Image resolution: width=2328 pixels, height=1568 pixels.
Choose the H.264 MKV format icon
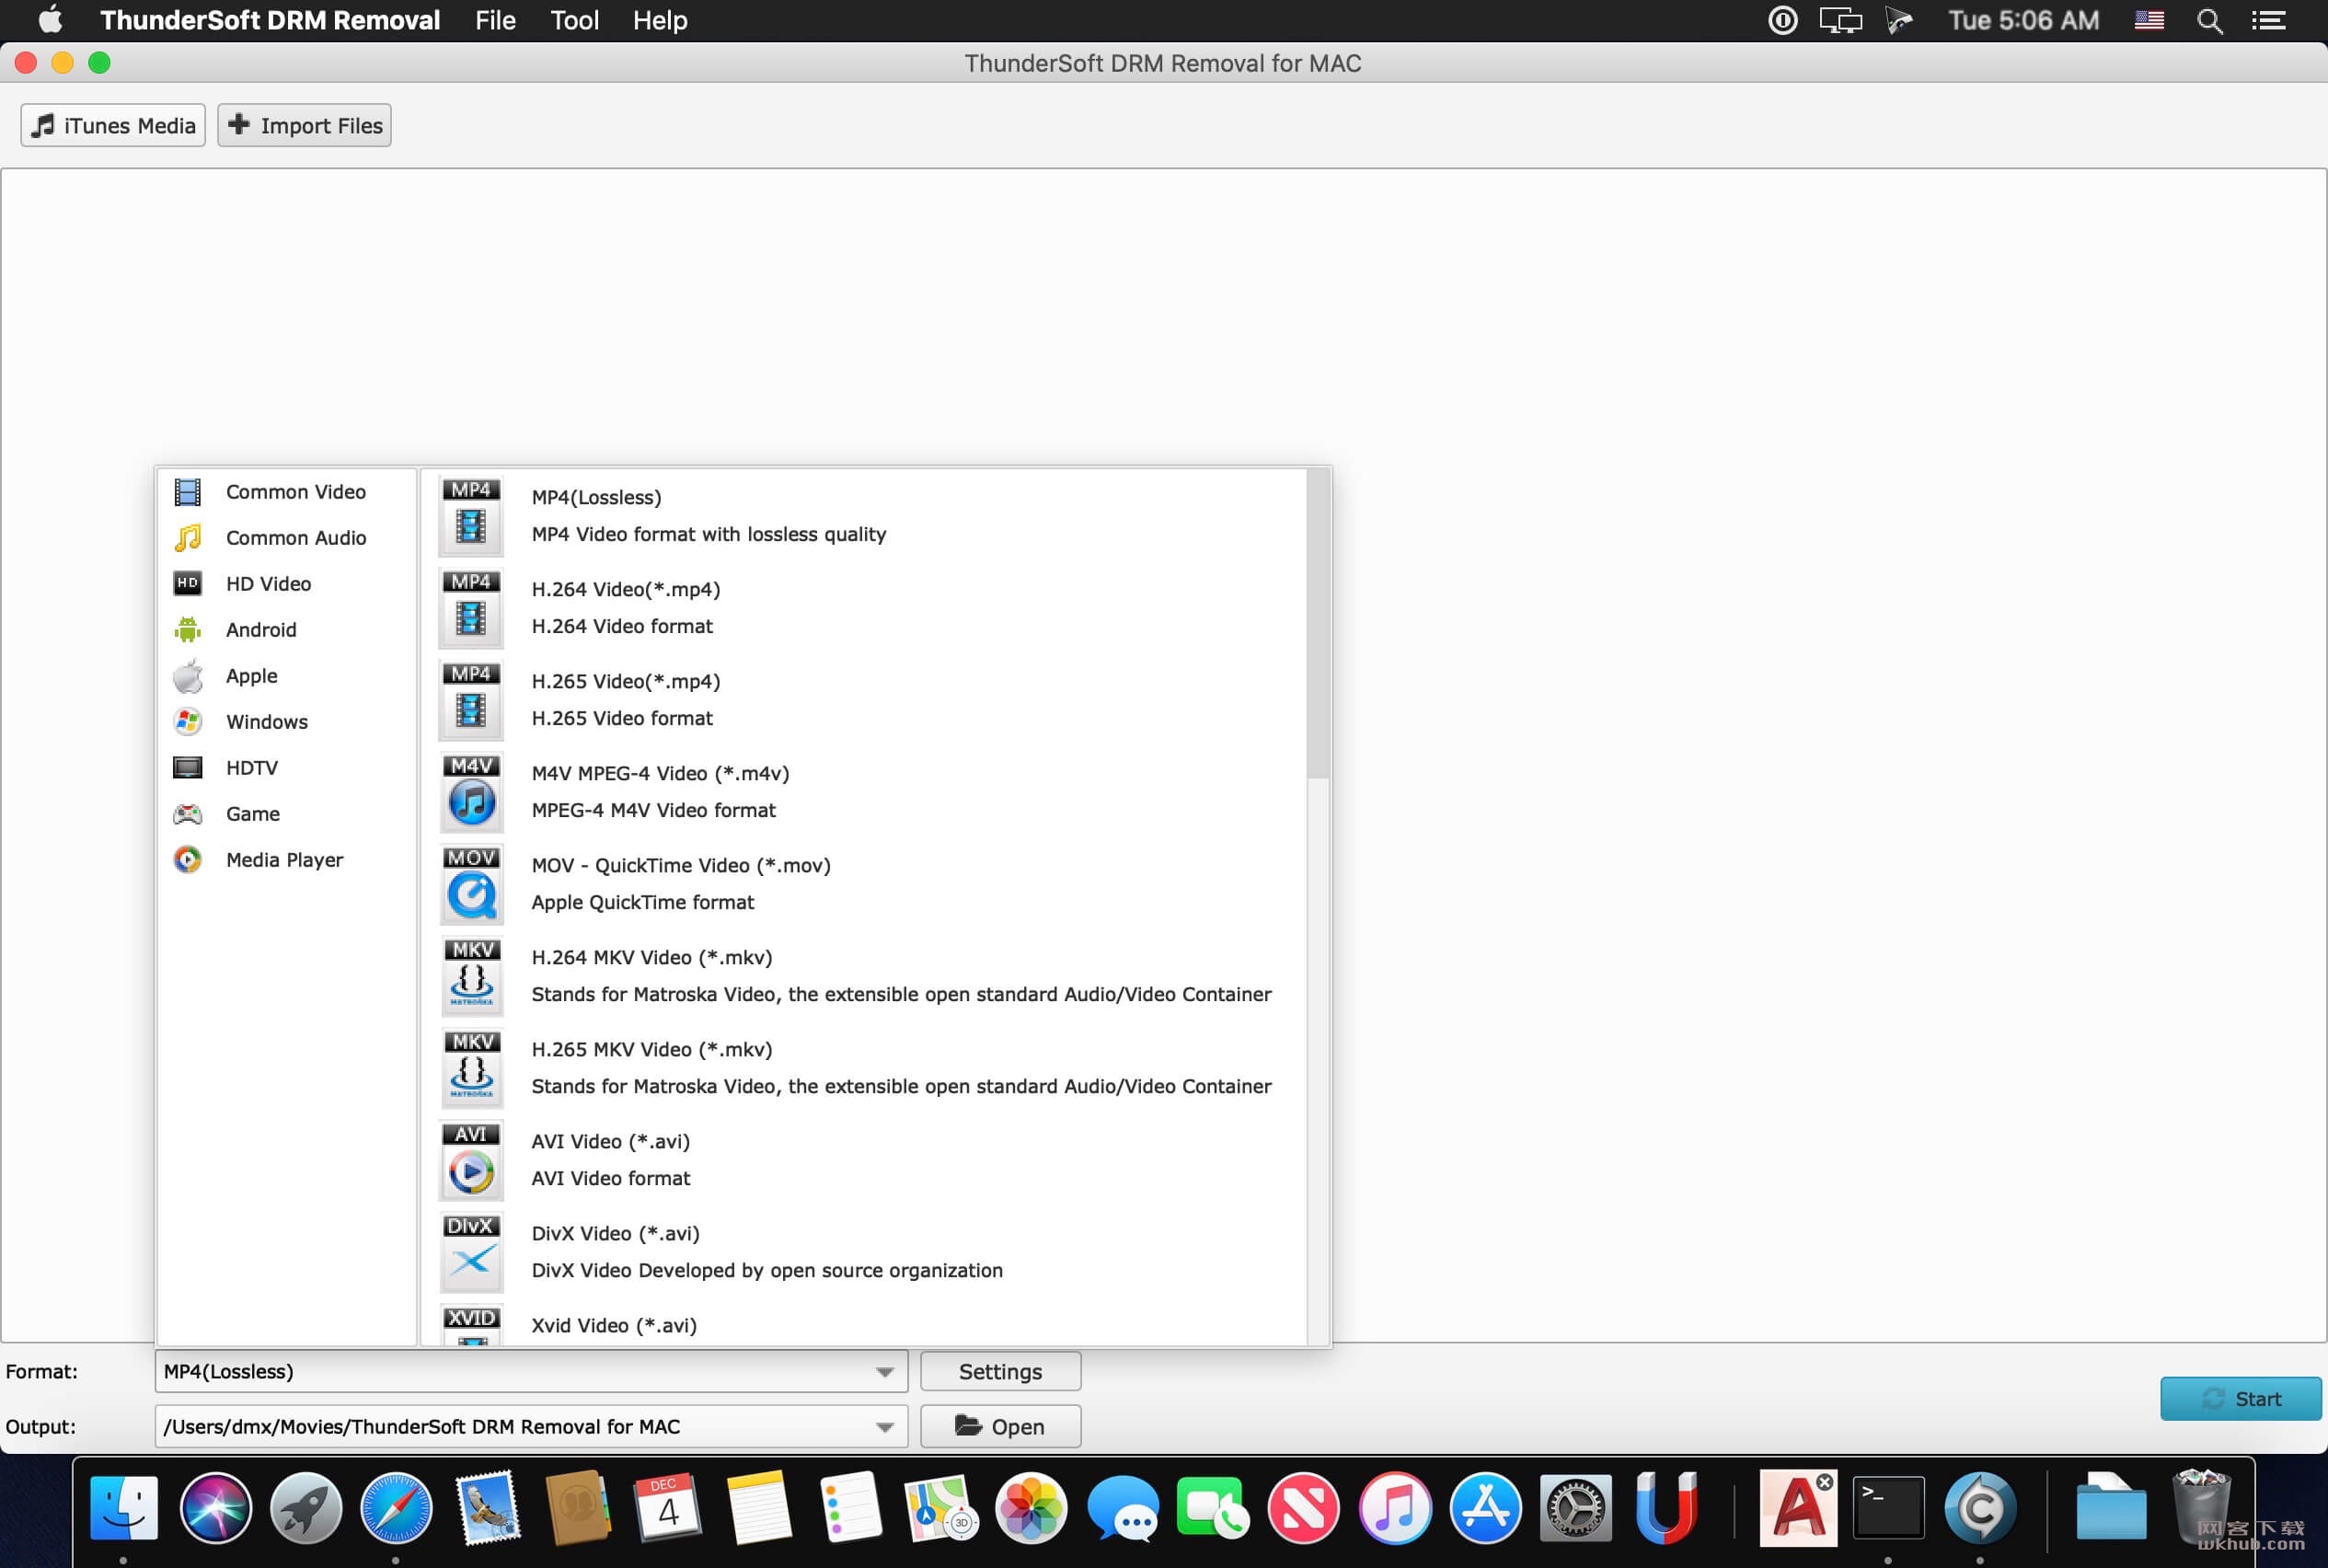click(x=471, y=976)
